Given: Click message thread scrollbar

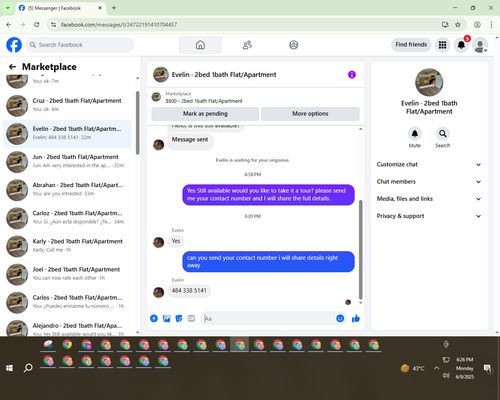Looking at the screenshot, I should (360, 250).
